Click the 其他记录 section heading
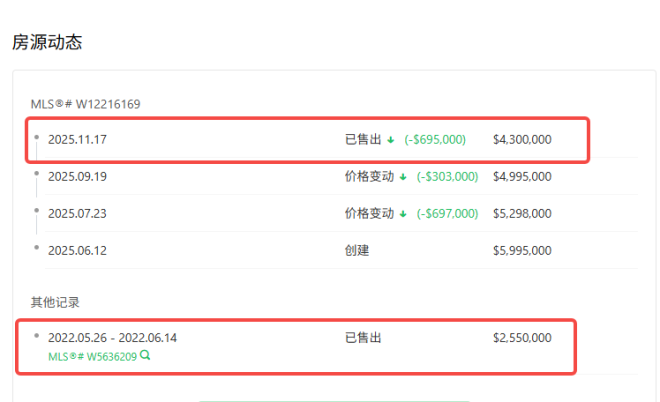This screenshot has width=660, height=402. pos(56,302)
